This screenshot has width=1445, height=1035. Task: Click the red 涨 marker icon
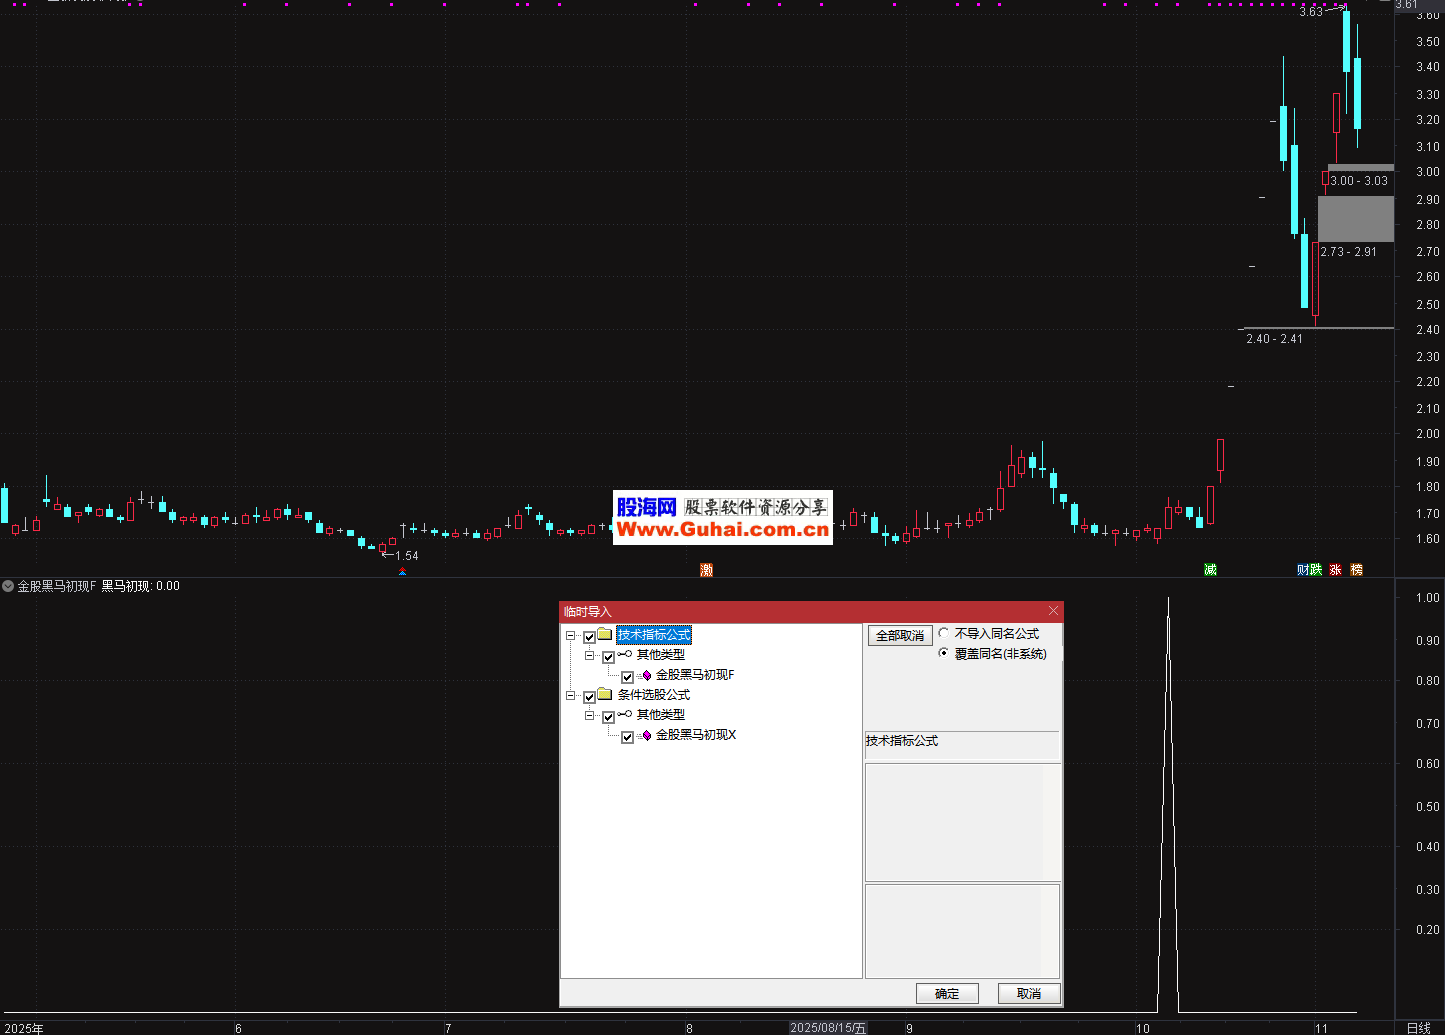[1335, 570]
